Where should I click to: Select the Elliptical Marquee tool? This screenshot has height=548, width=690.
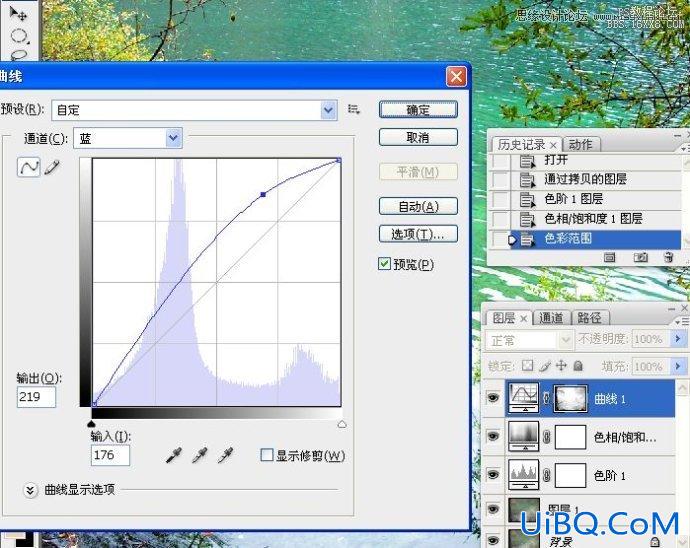pos(19,36)
